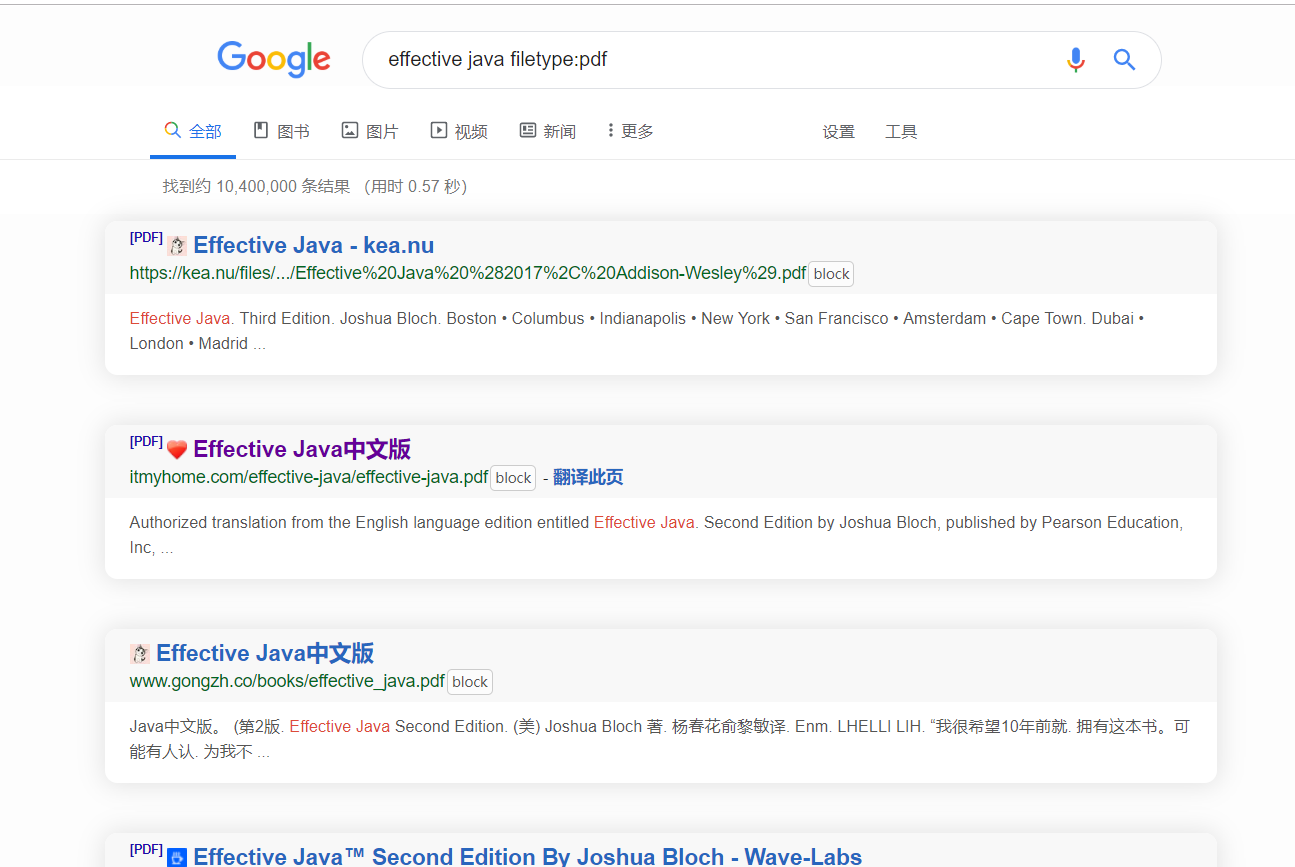Open the 工具 search tools
The image size is (1295, 867).
point(901,132)
